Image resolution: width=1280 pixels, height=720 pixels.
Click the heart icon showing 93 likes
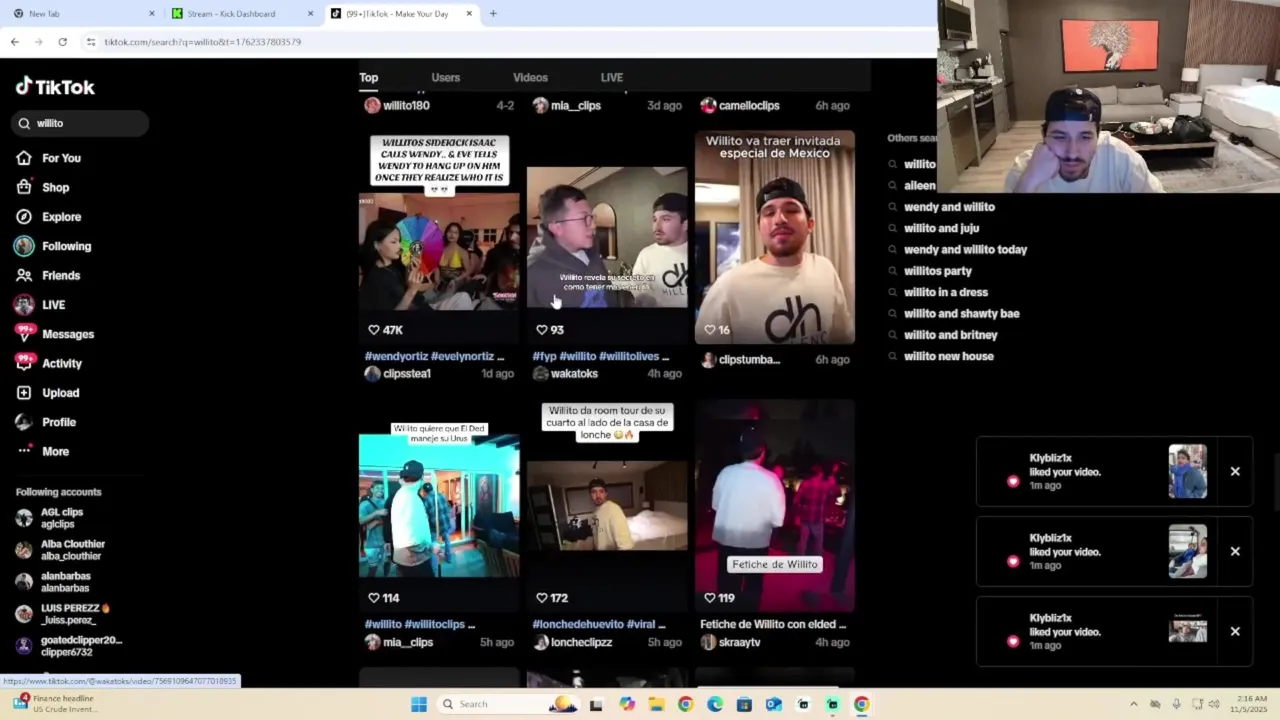click(542, 330)
